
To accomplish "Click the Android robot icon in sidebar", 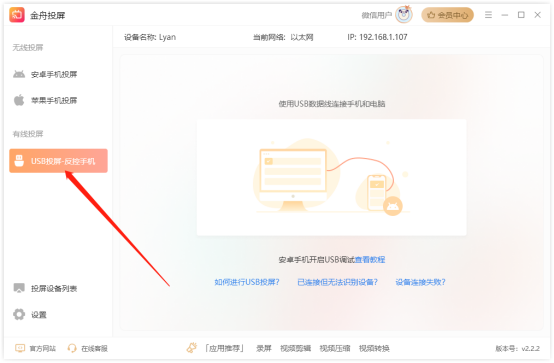I will 19,74.
